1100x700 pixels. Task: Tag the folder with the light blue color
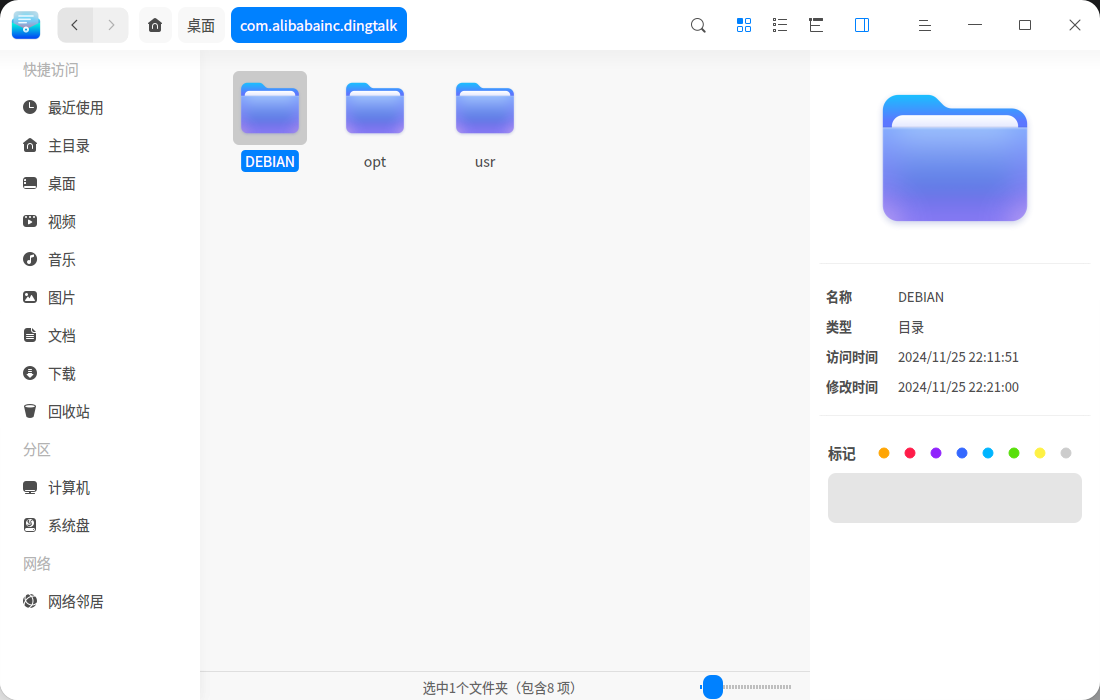point(988,453)
